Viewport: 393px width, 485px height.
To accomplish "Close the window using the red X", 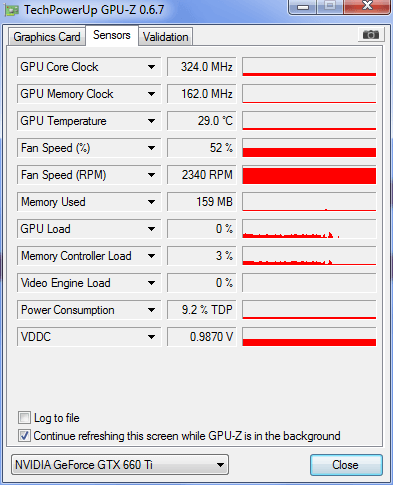I will [x=367, y=7].
